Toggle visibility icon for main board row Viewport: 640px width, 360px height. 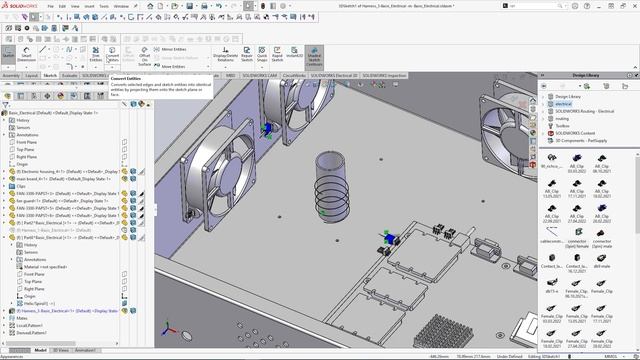click(124, 179)
